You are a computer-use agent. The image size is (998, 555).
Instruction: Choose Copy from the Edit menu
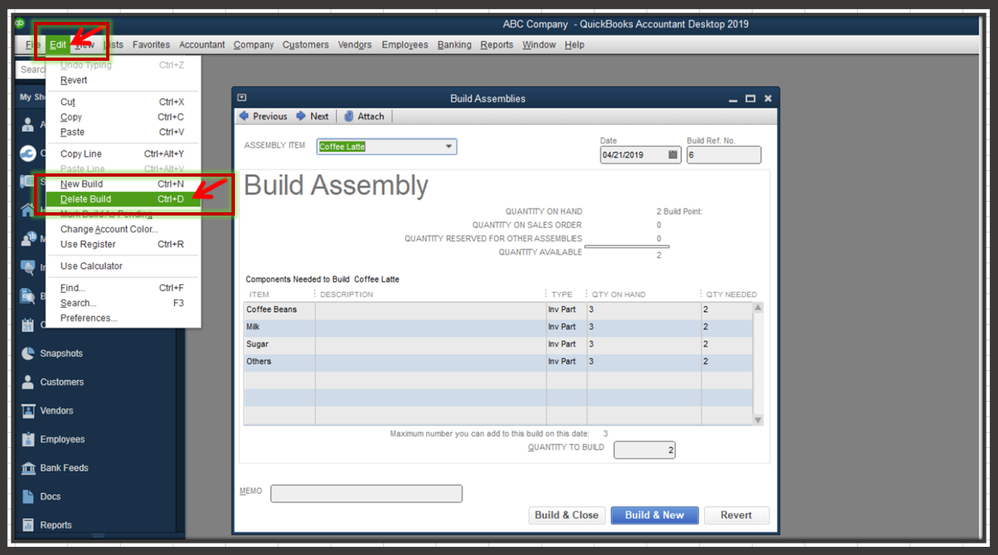(x=122, y=117)
